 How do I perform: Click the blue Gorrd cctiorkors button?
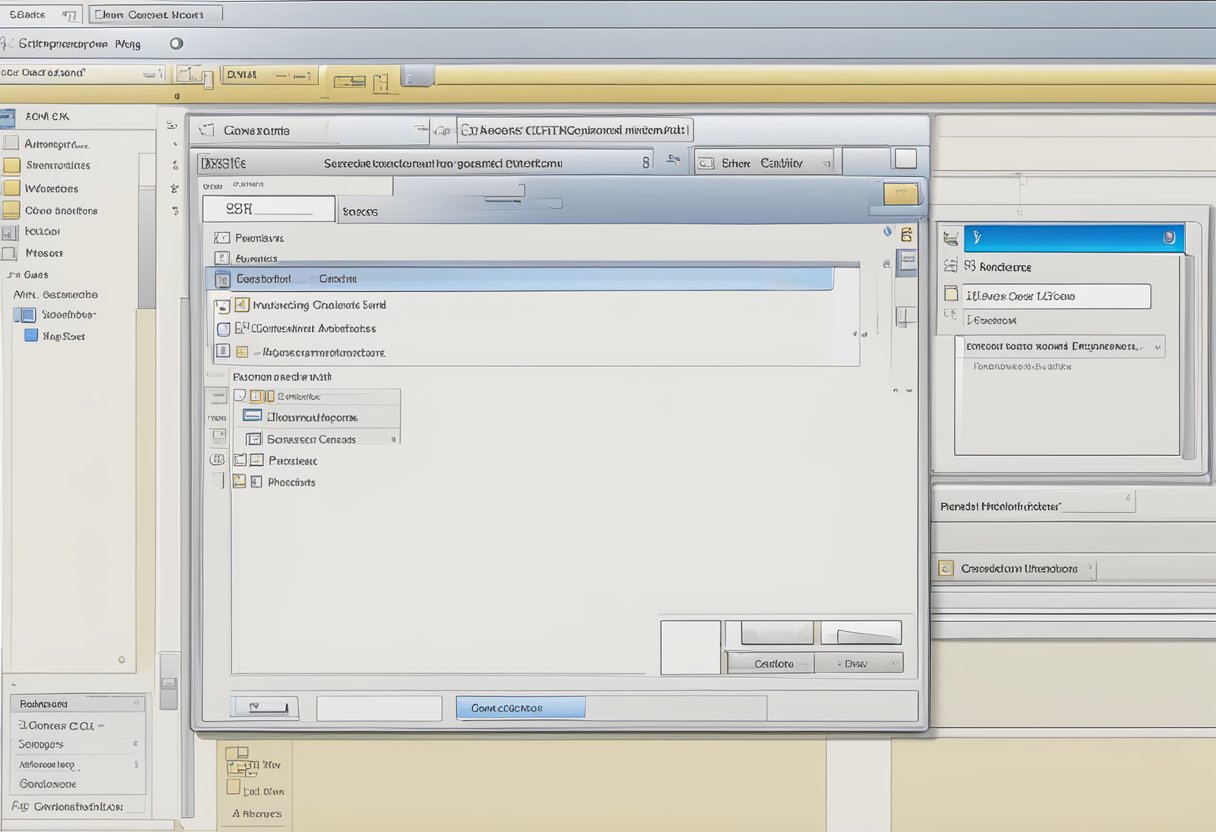[520, 708]
